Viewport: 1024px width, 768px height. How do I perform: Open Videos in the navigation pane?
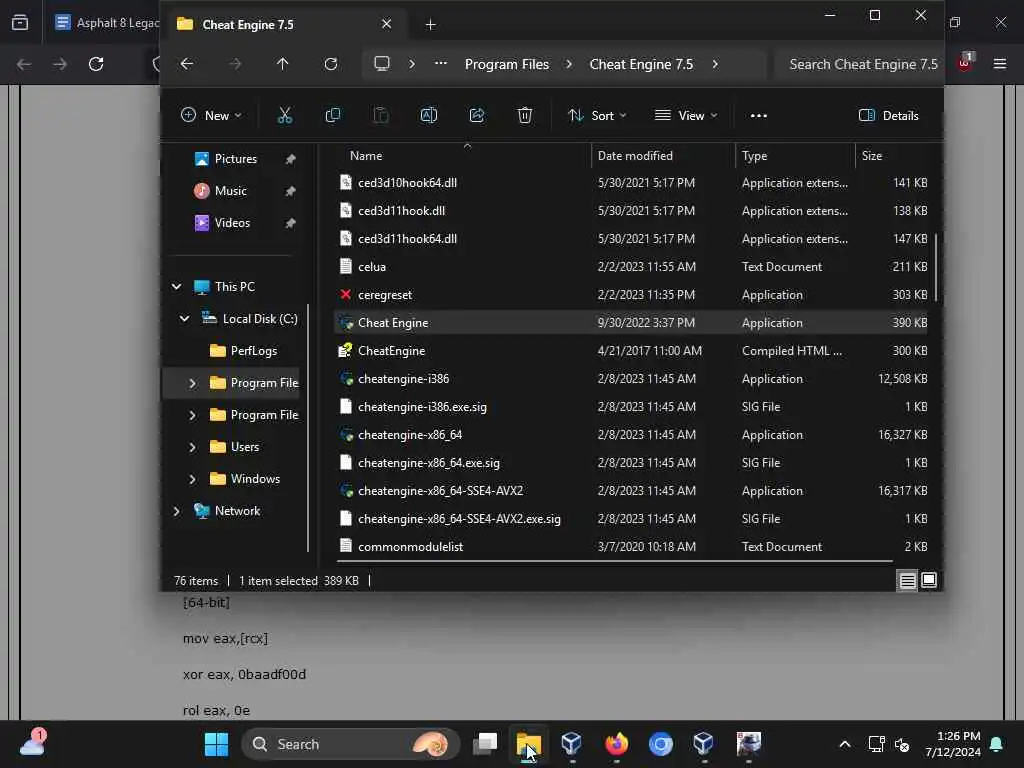[x=232, y=223]
